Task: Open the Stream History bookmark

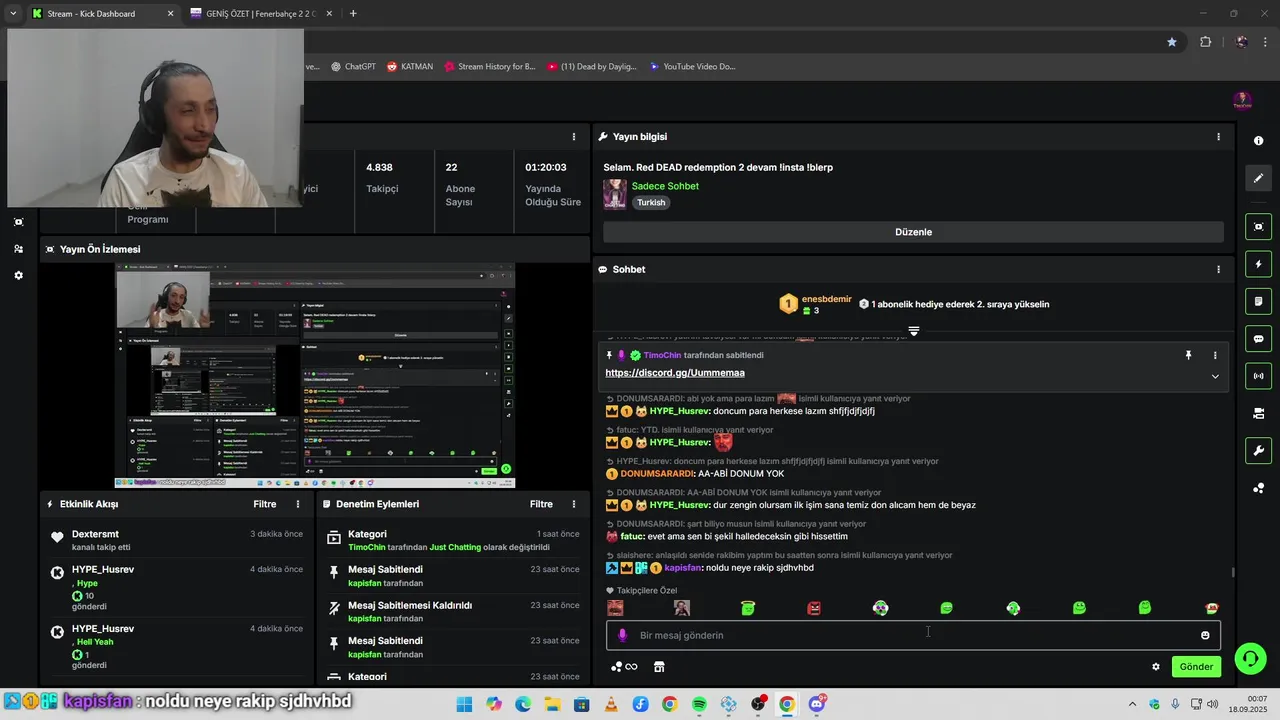Action: 489,67
